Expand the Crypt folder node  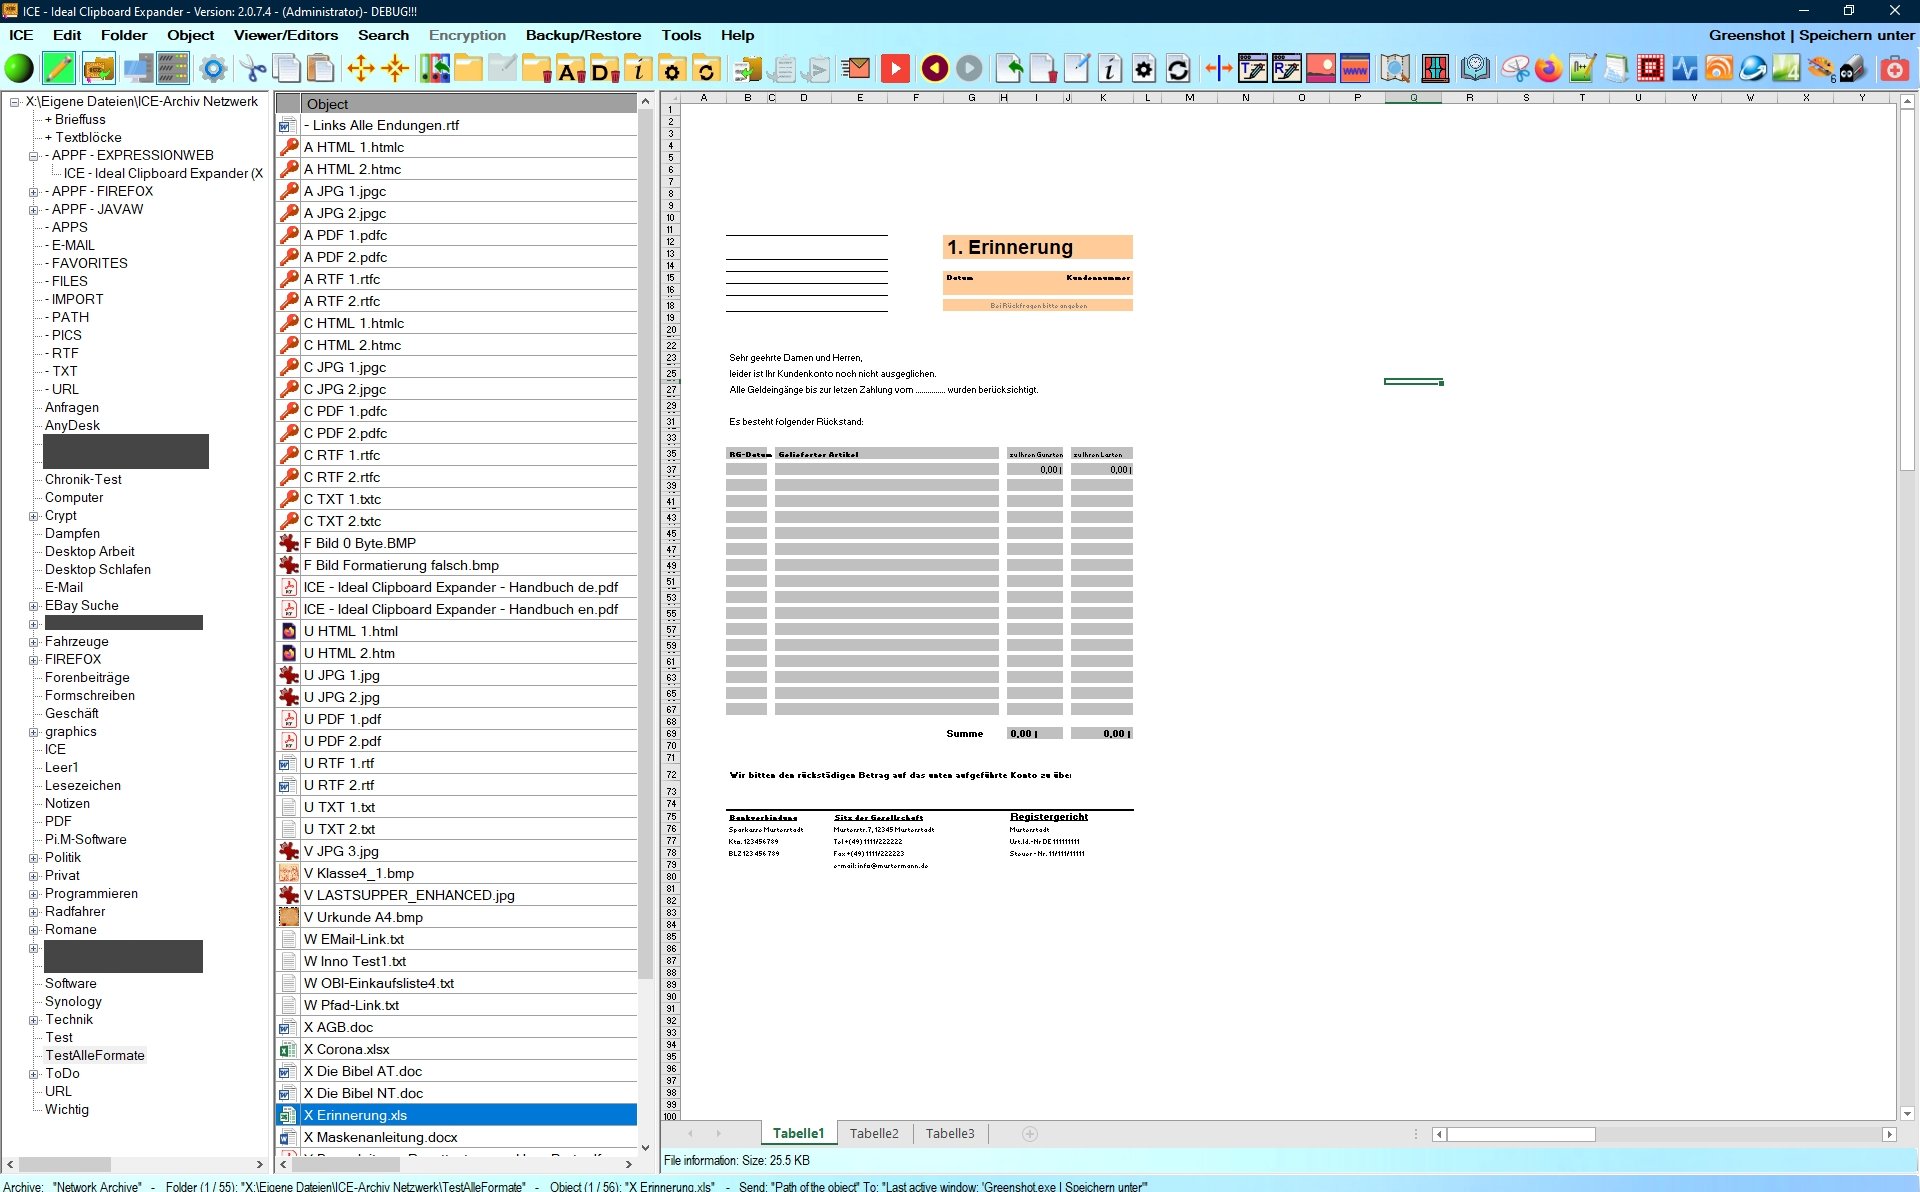(x=33, y=516)
